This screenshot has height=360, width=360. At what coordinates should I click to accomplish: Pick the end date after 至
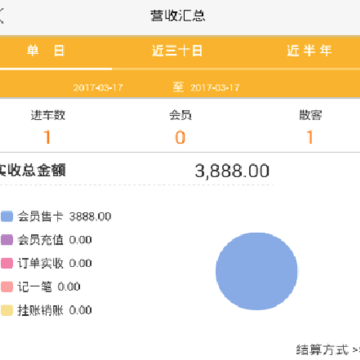(x=215, y=88)
